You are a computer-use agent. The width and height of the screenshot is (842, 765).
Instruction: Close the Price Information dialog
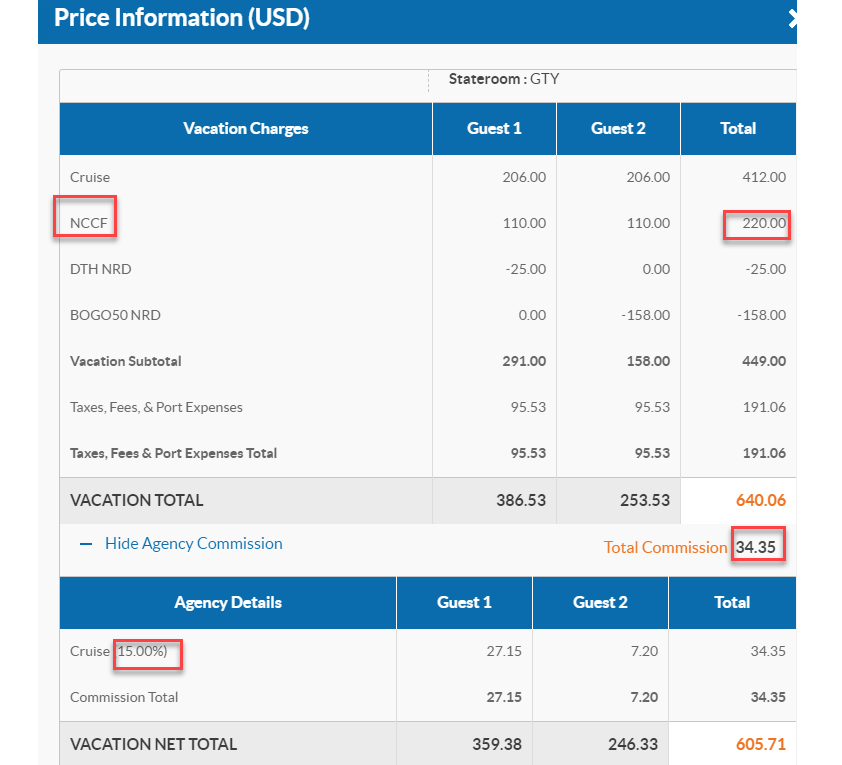(791, 18)
